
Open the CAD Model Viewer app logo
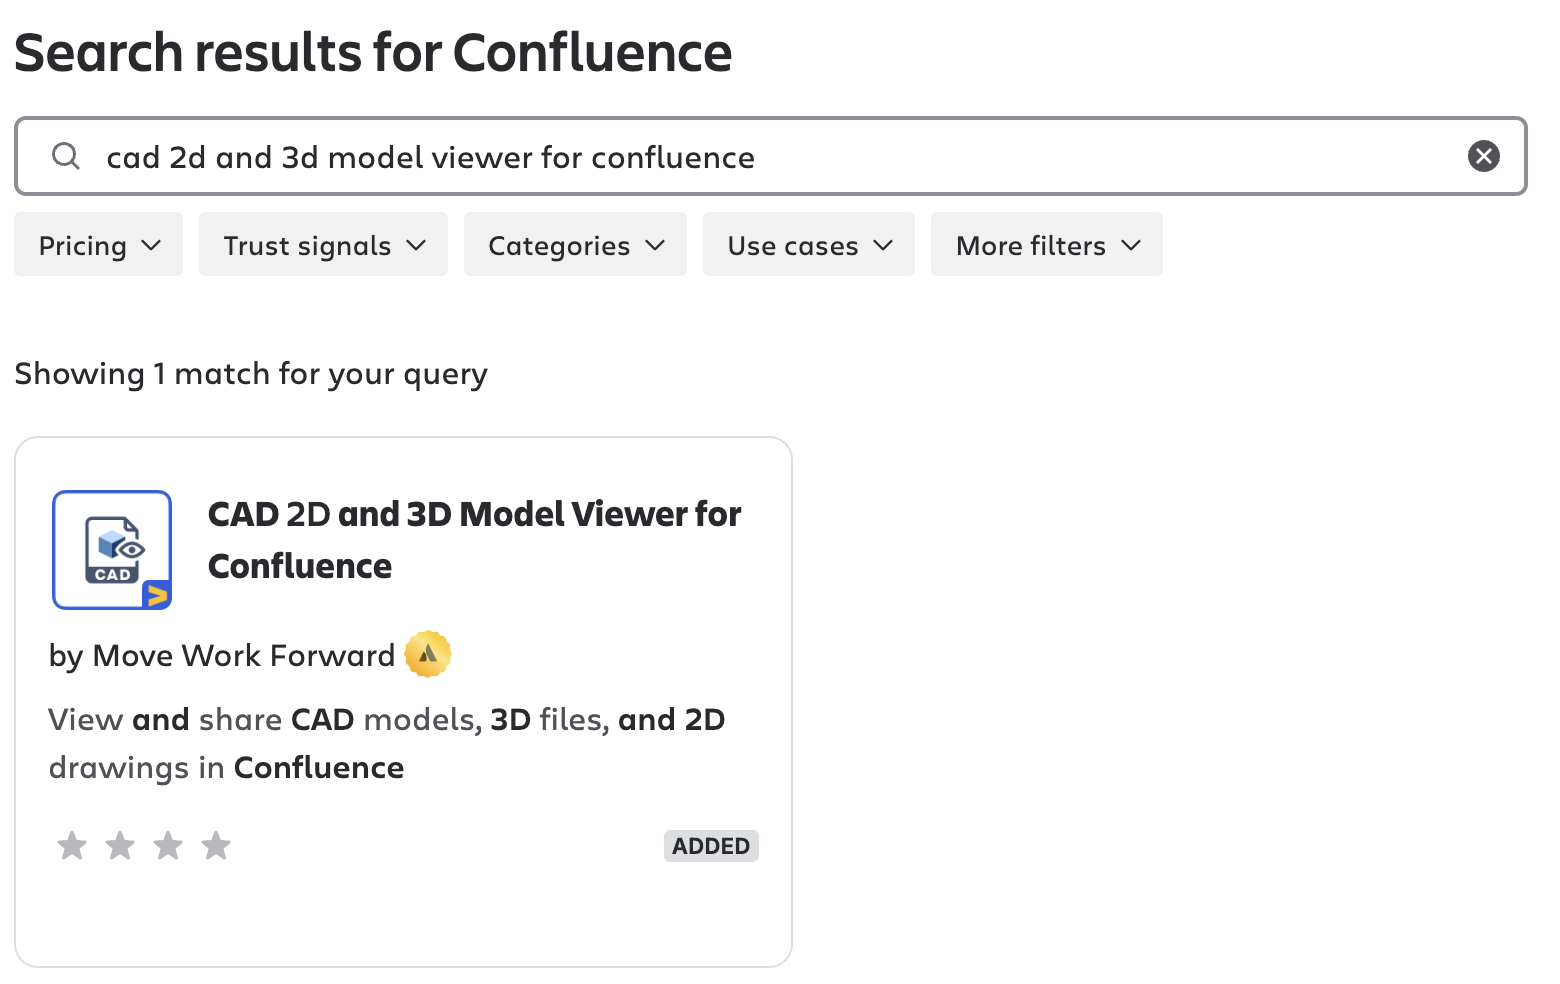click(112, 550)
